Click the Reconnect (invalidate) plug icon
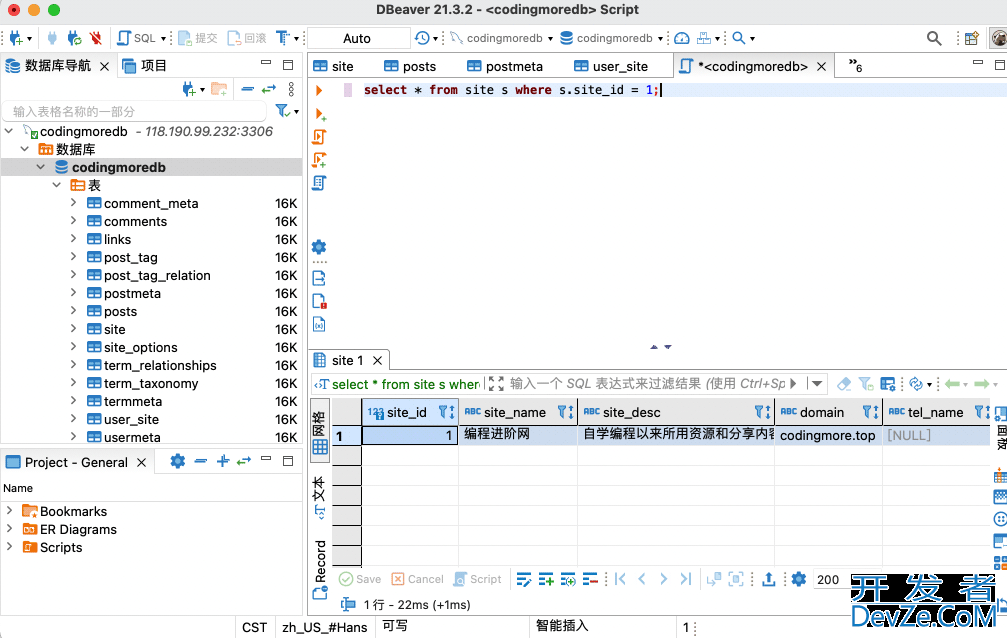 tap(74, 38)
